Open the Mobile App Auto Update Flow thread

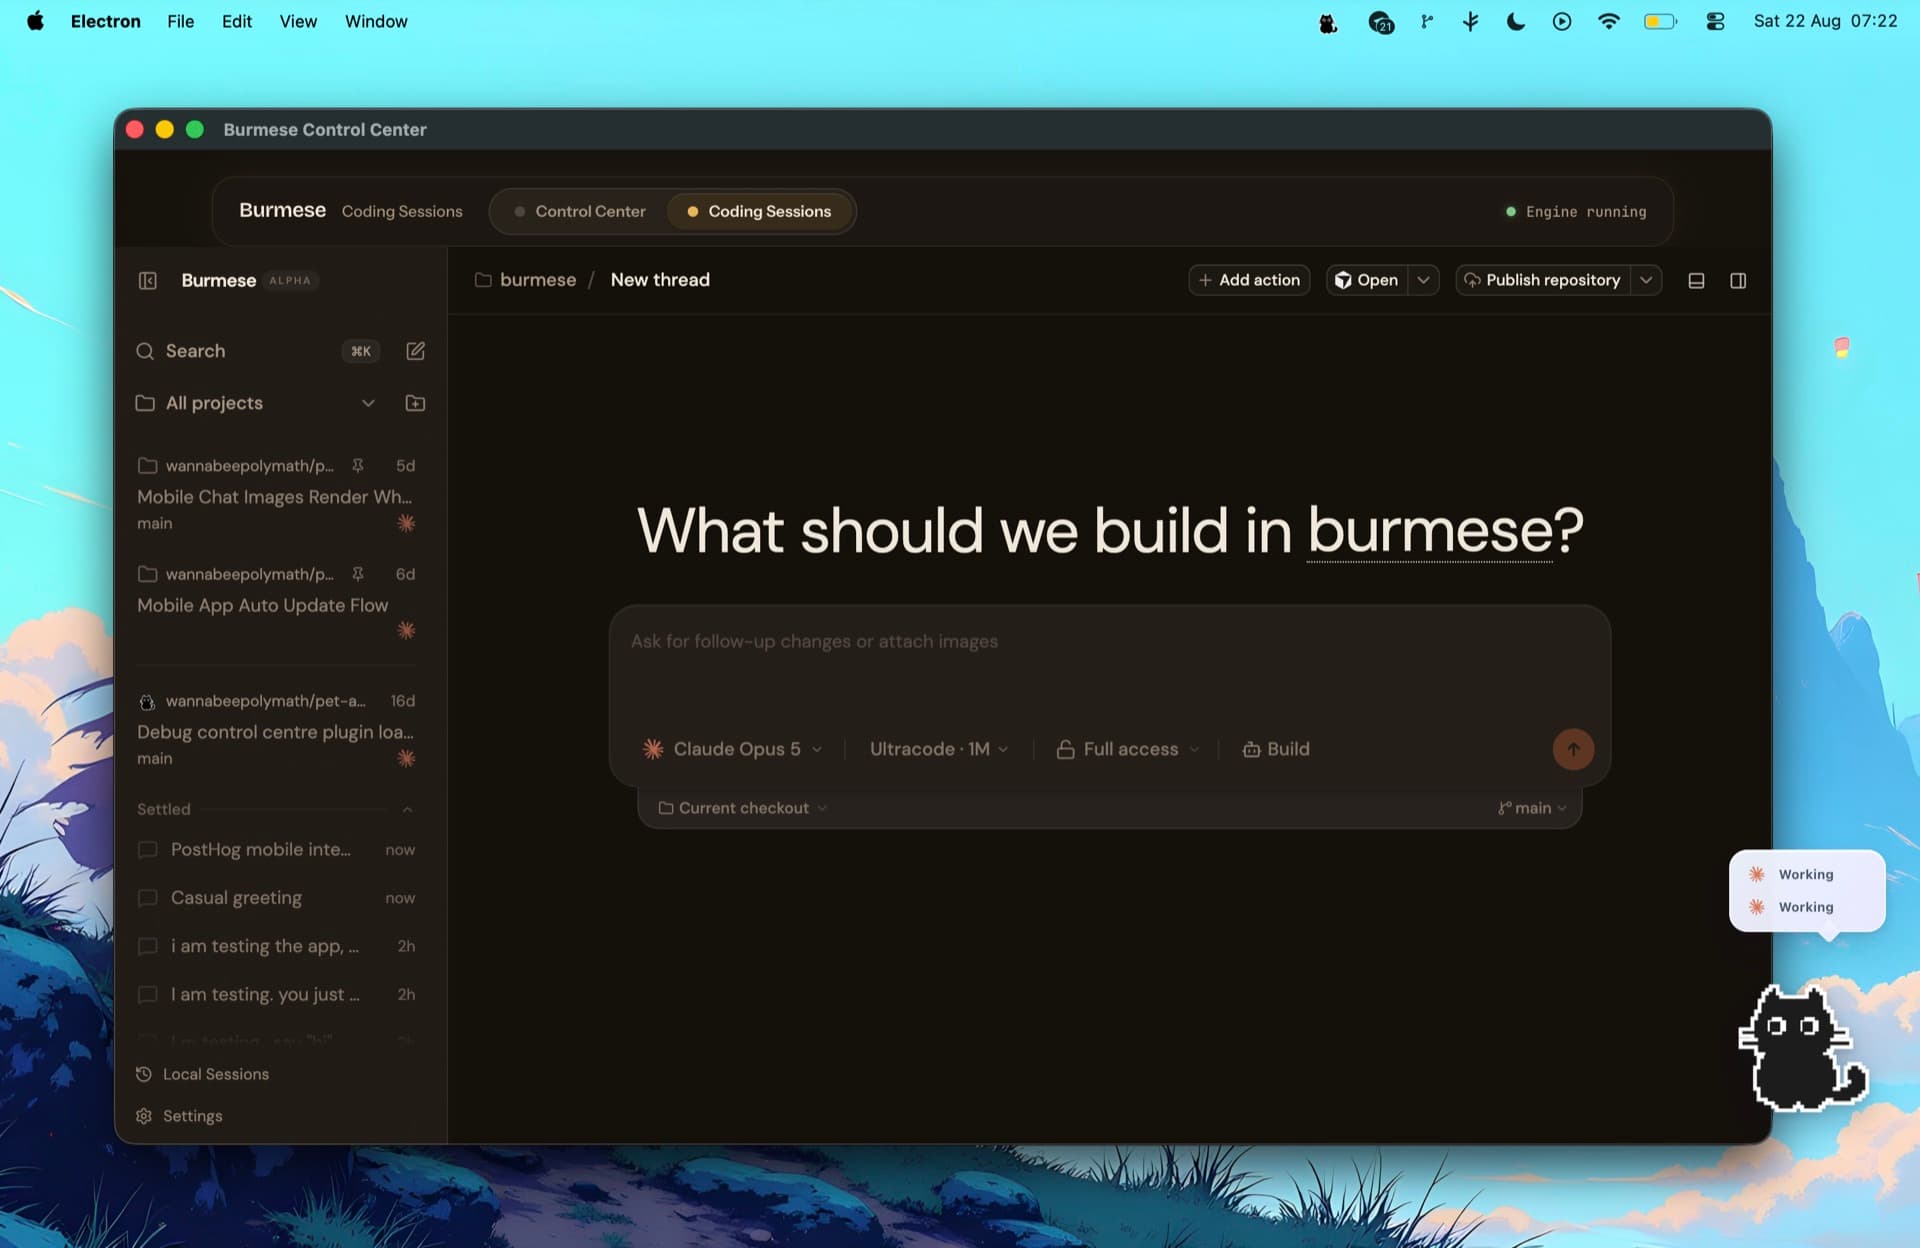(x=276, y=603)
